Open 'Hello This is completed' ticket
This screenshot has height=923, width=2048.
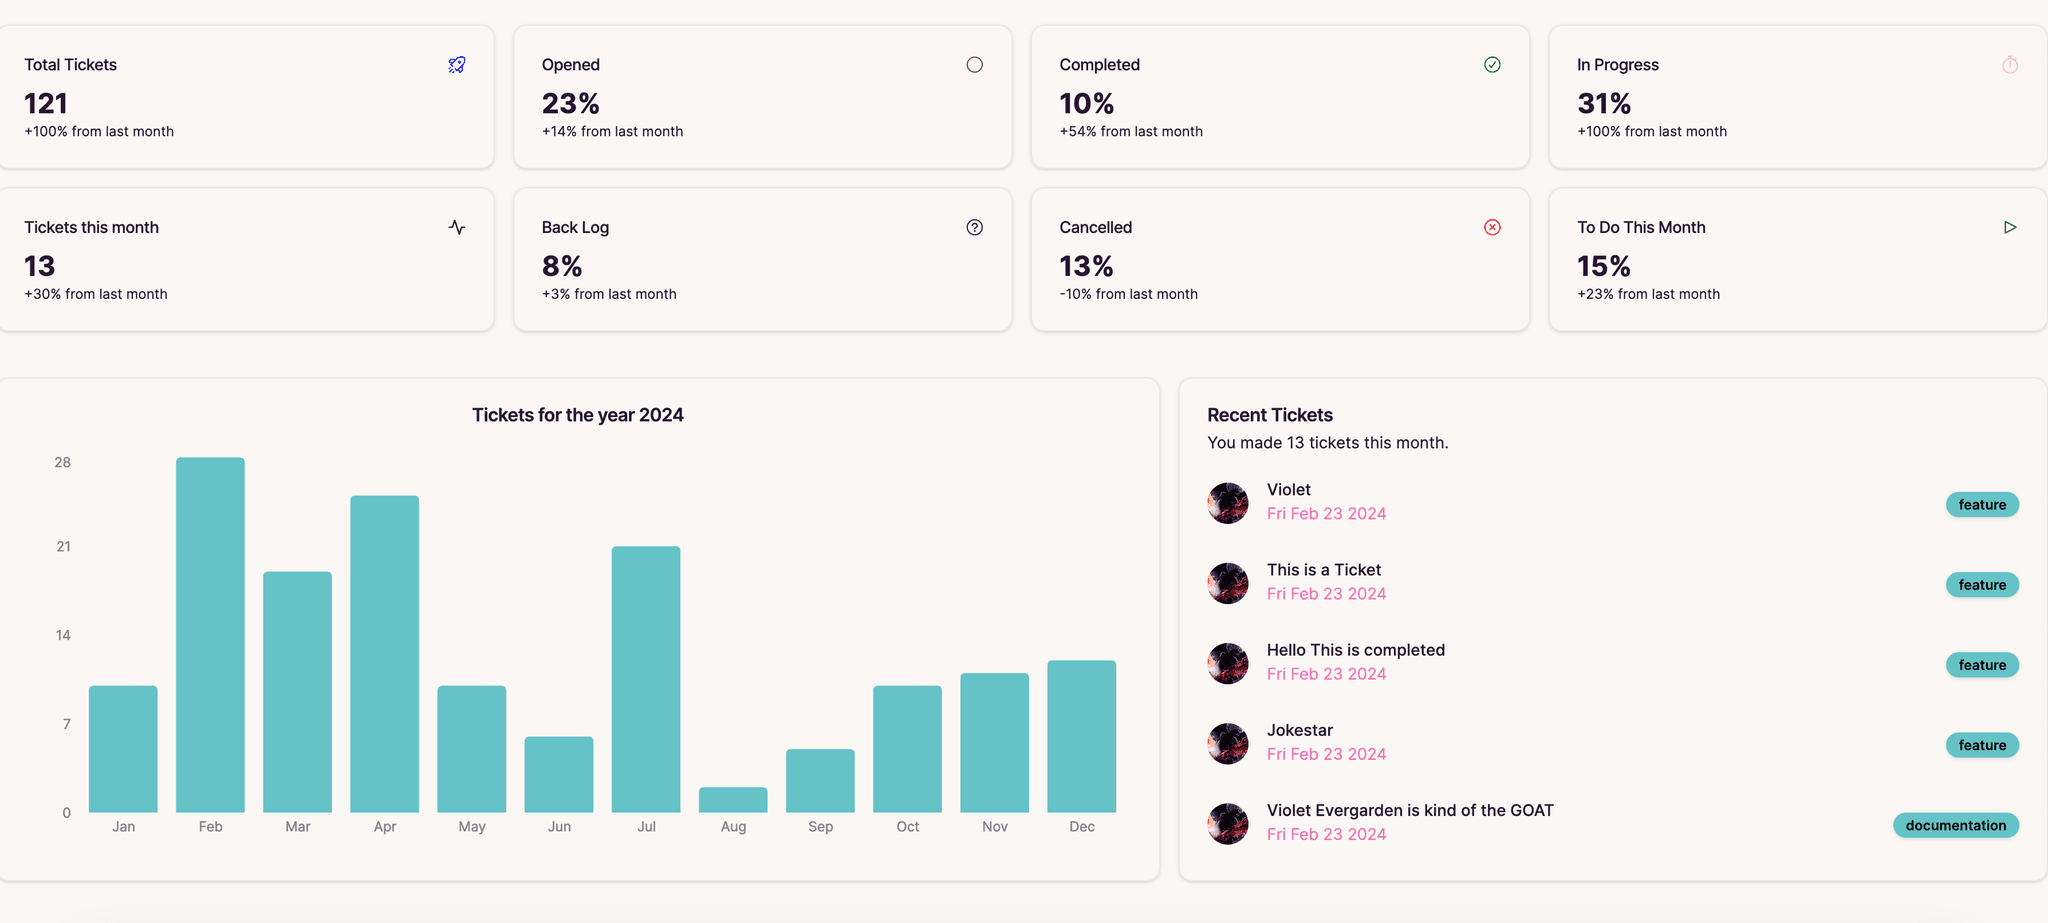click(1356, 650)
